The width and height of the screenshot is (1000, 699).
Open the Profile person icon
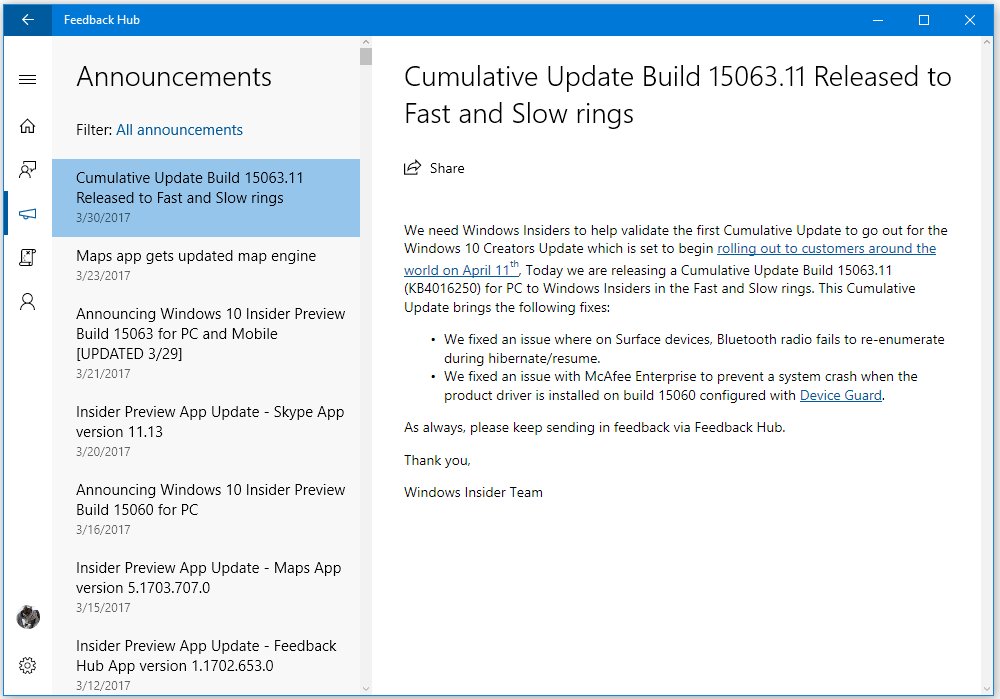[x=27, y=301]
